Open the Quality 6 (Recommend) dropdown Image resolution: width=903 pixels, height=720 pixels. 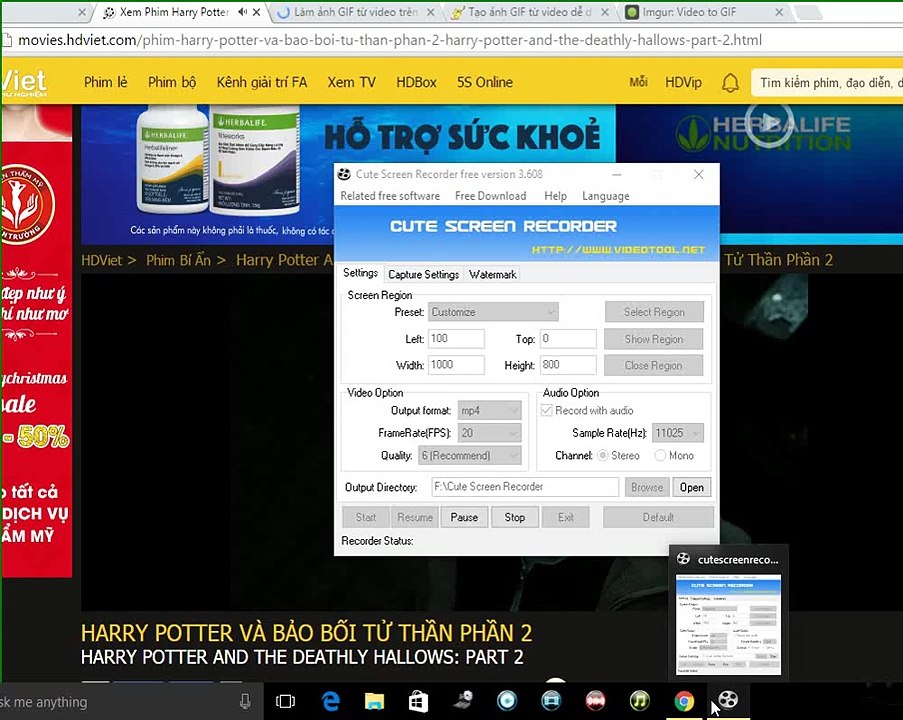[x=469, y=455]
